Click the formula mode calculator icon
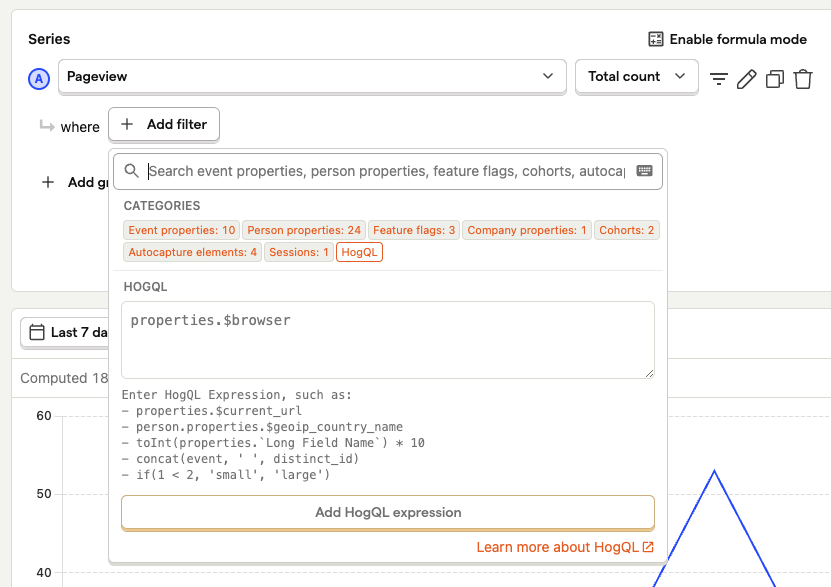Screen dimensions: 831x587 (x=656, y=39)
